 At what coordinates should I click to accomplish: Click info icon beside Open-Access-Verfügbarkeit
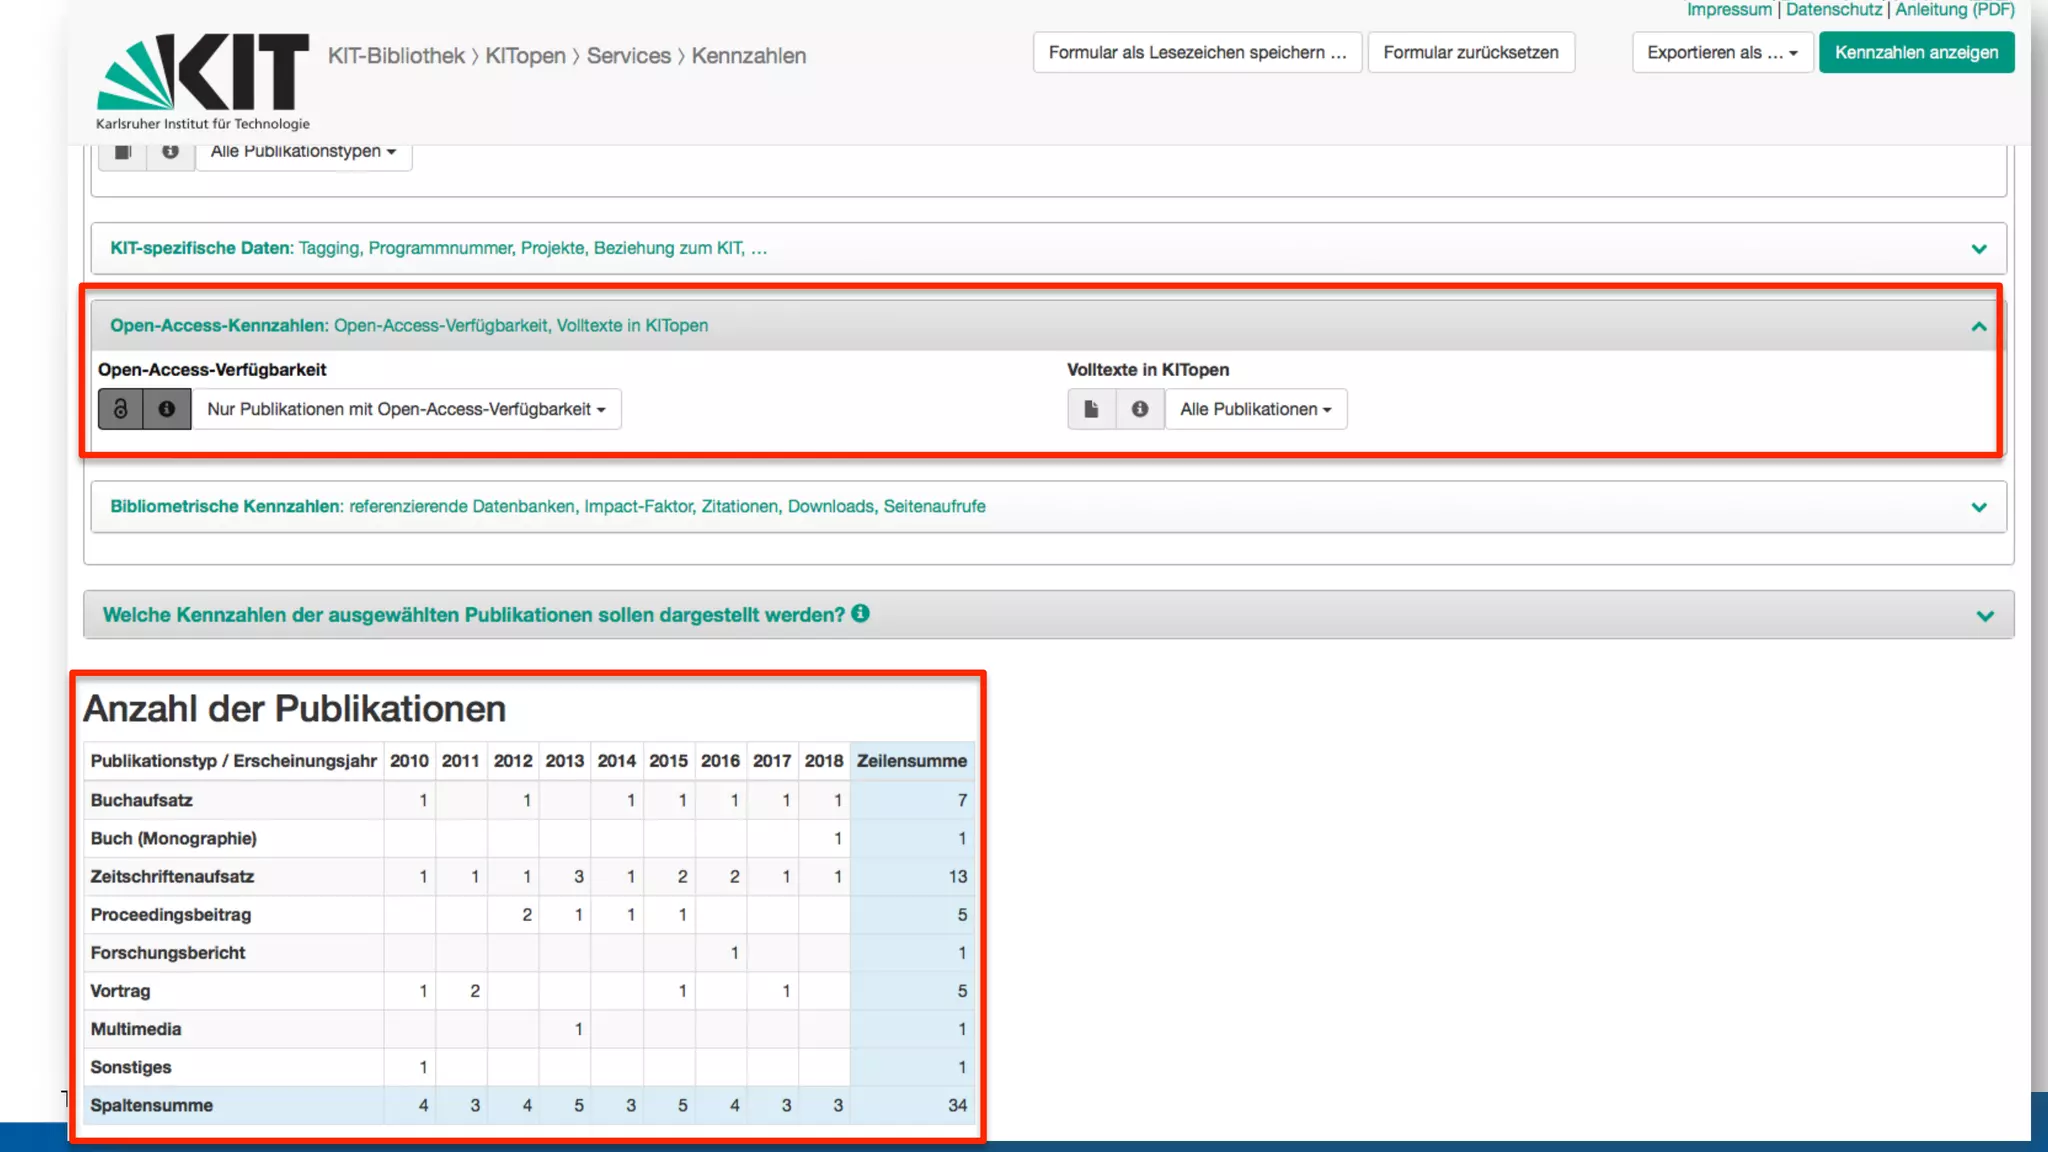(x=167, y=409)
